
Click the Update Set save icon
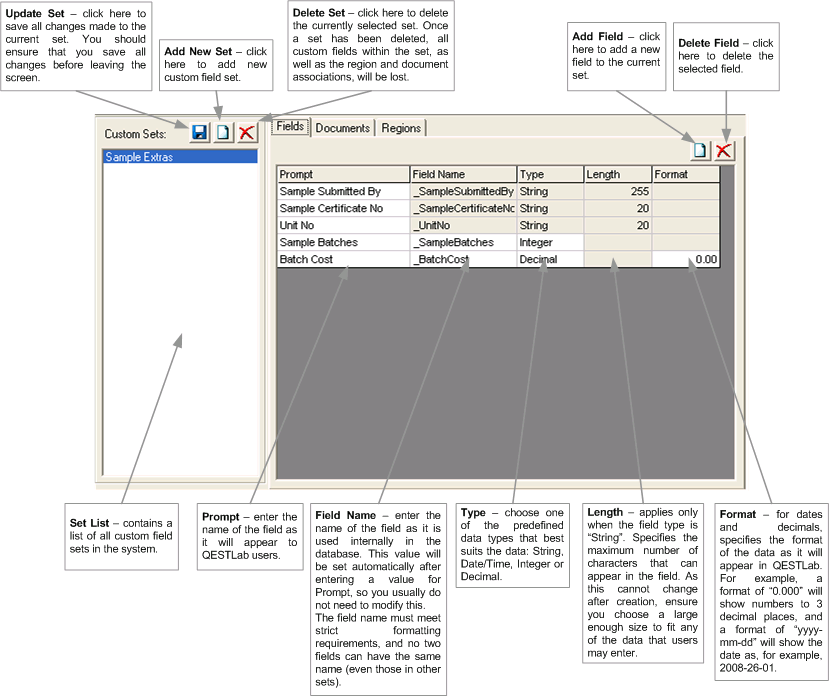pyautogui.click(x=200, y=132)
